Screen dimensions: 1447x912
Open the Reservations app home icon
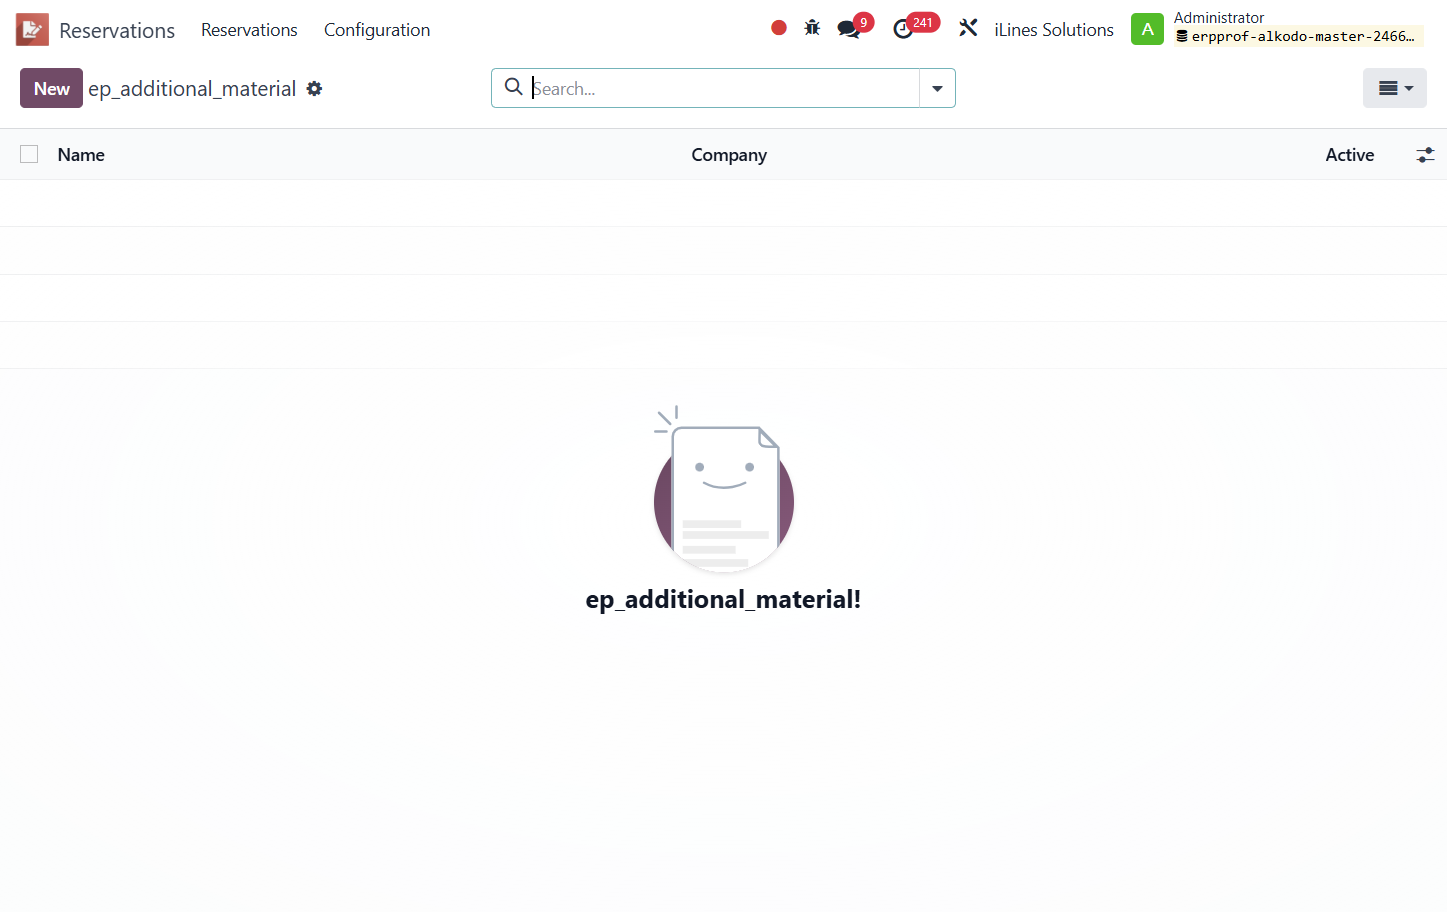32,30
